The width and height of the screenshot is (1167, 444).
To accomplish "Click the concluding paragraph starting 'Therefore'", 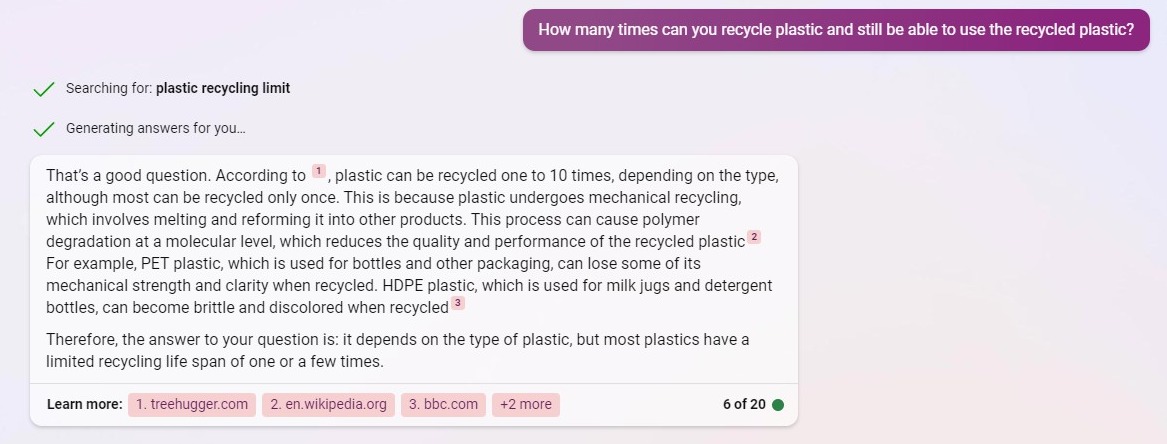I will 397,351.
